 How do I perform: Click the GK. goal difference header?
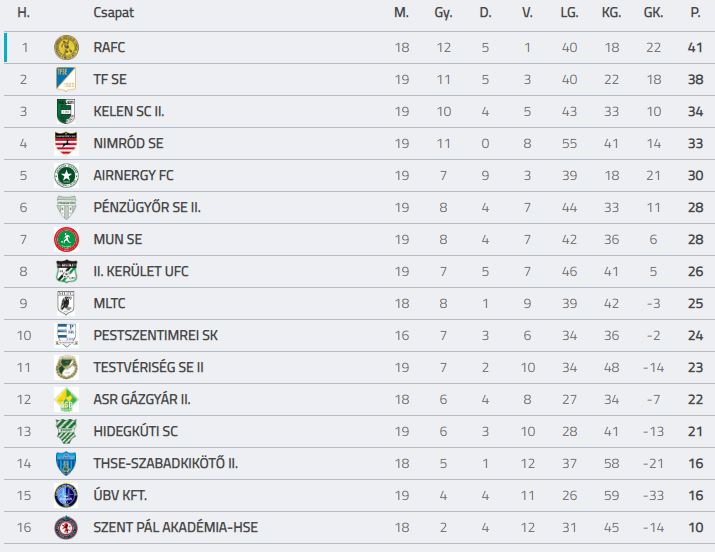[653, 13]
